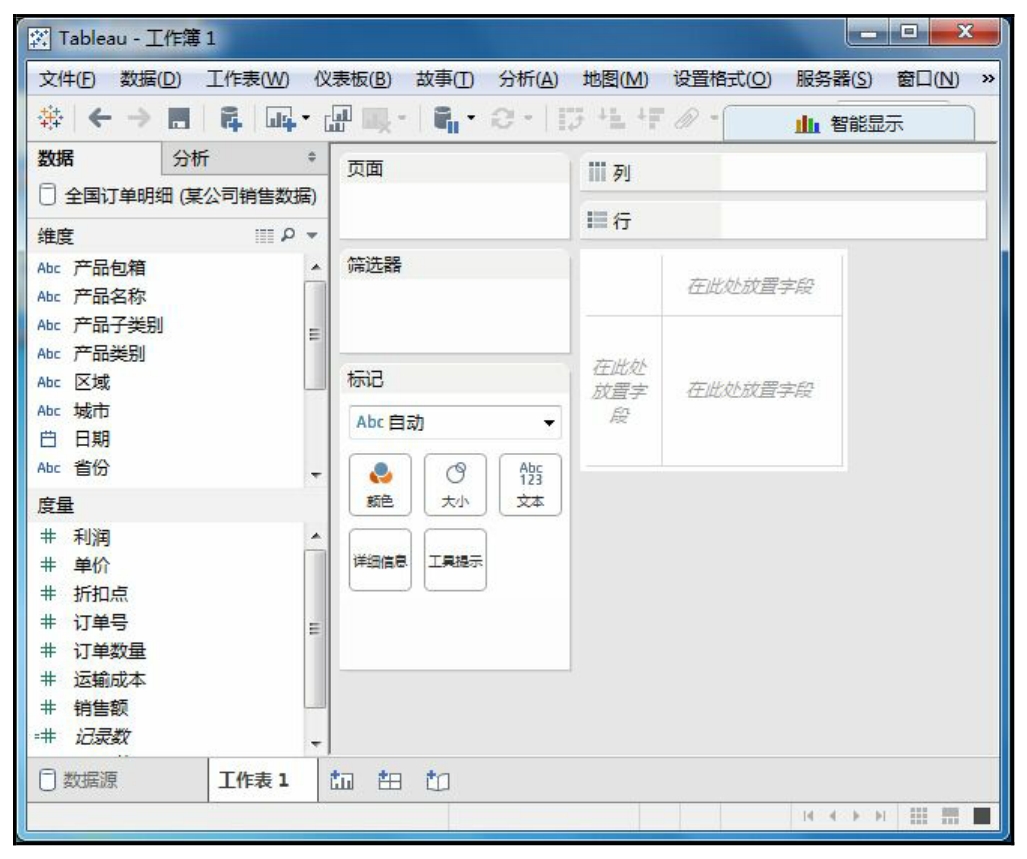Click the 详细信息 marks button

point(380,560)
